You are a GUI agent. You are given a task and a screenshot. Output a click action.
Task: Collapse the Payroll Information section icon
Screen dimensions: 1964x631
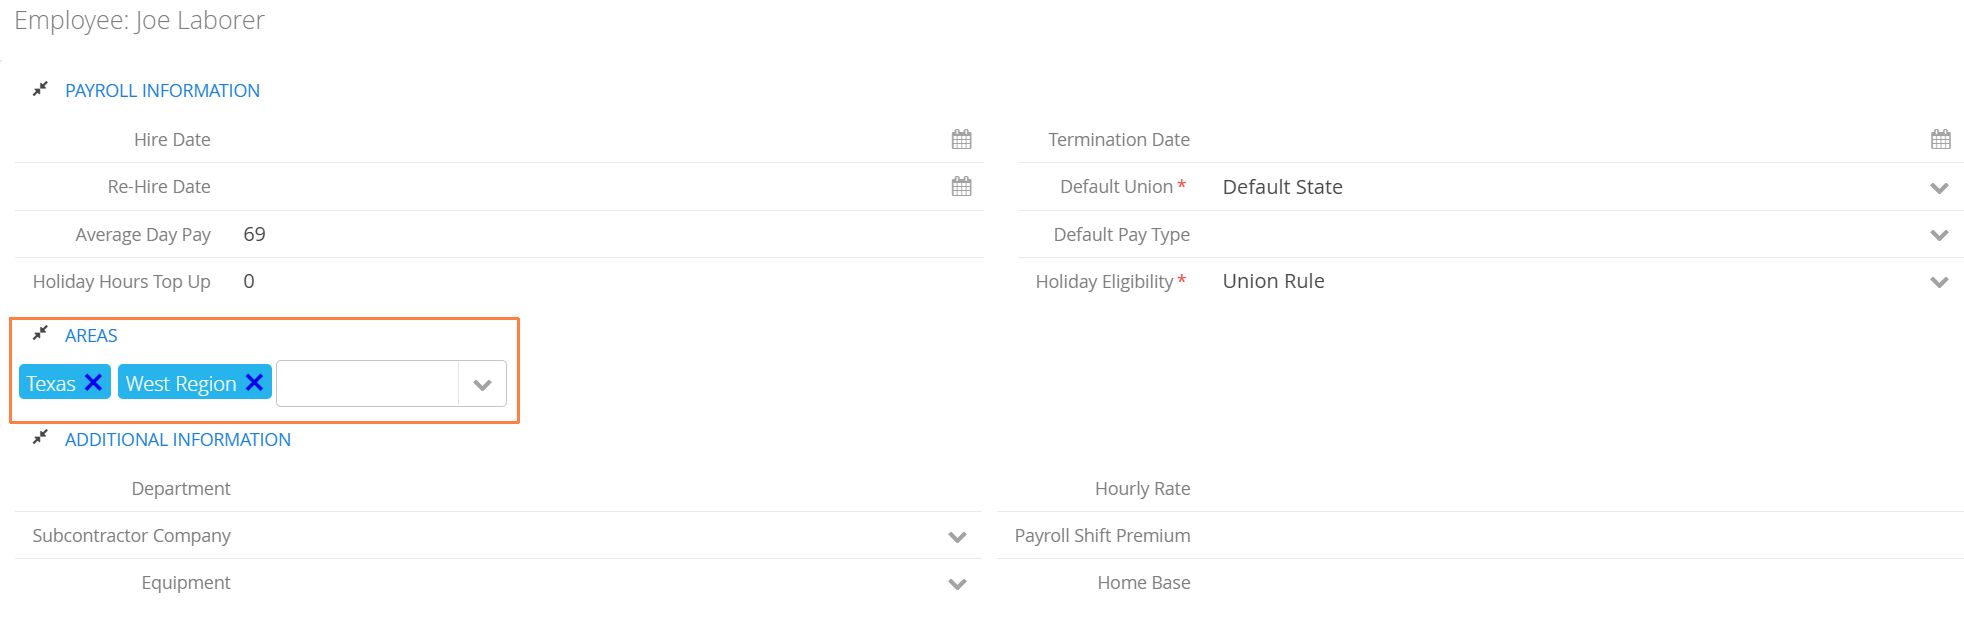[40, 89]
